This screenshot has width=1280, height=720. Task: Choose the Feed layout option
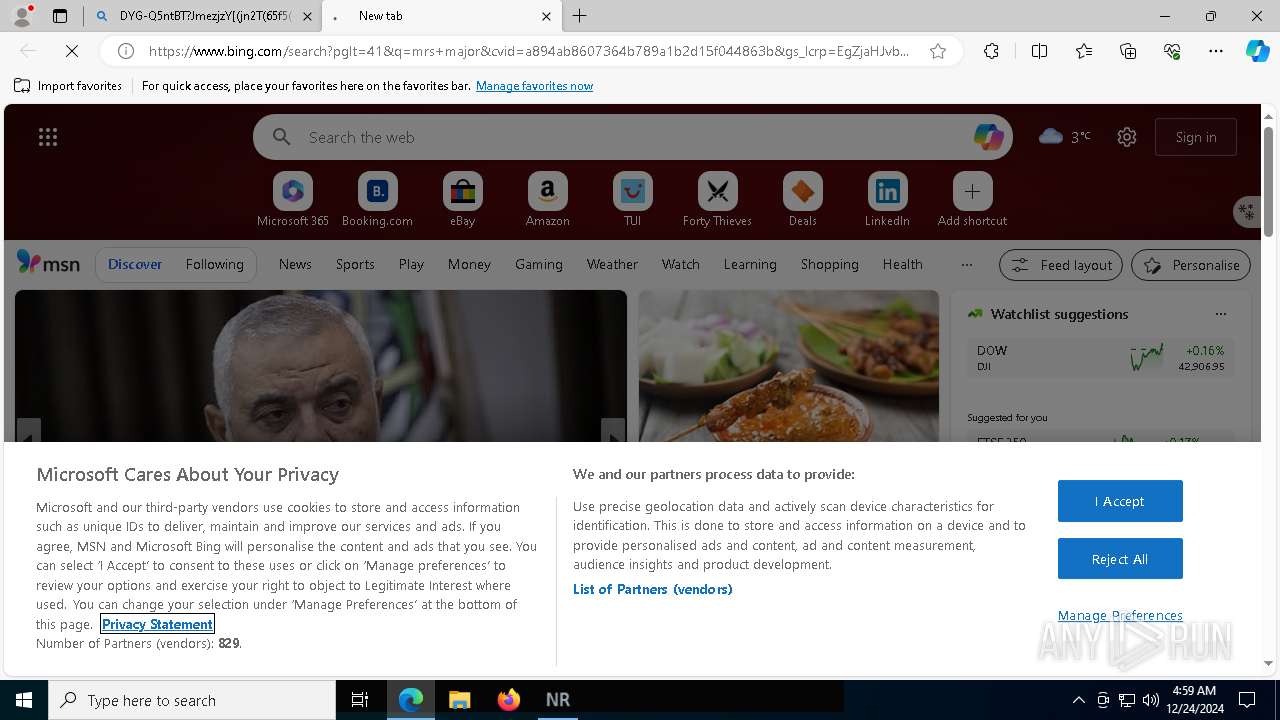(x=1061, y=265)
